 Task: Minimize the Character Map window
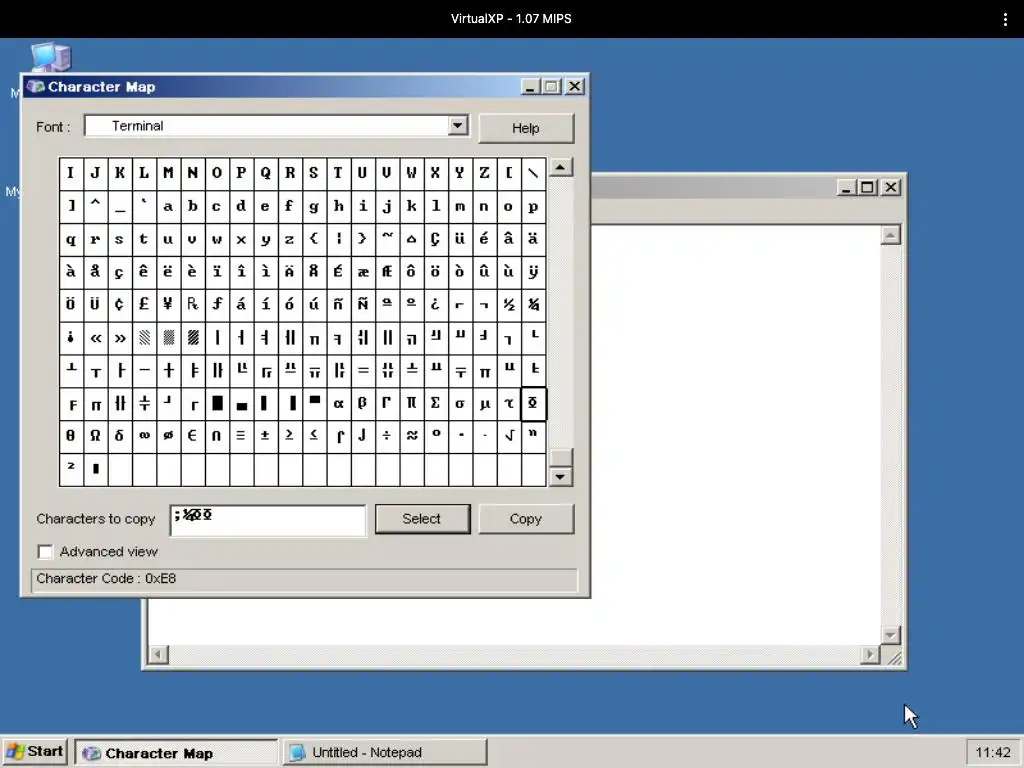pyautogui.click(x=530, y=86)
